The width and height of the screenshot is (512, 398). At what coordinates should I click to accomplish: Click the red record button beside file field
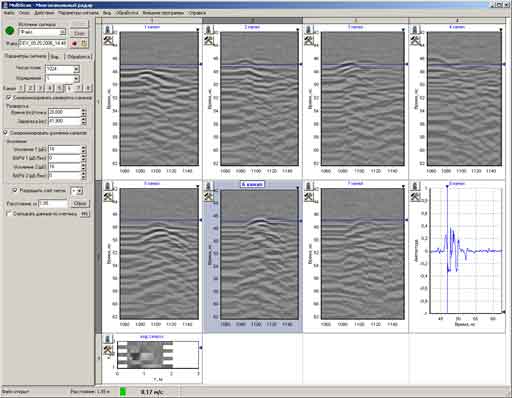[75, 43]
